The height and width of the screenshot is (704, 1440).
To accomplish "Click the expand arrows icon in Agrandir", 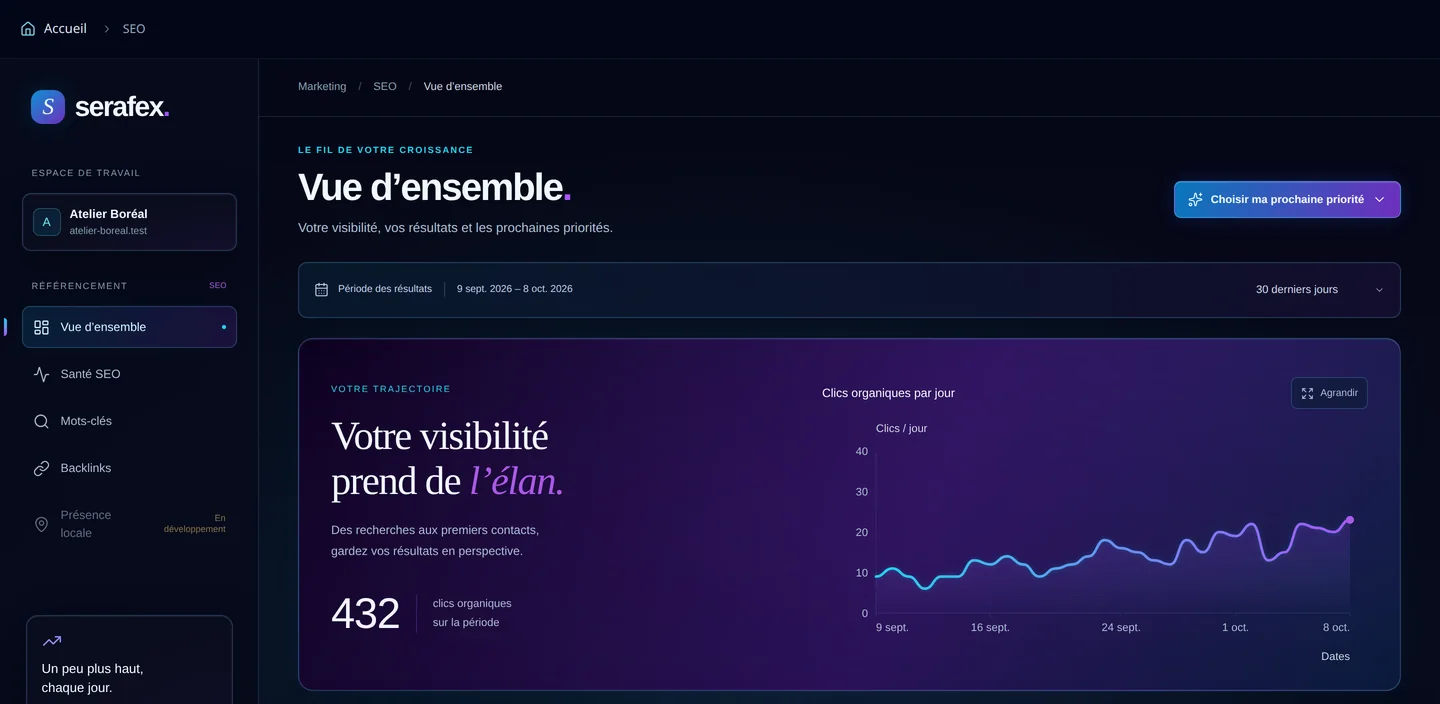I will click(x=1307, y=393).
